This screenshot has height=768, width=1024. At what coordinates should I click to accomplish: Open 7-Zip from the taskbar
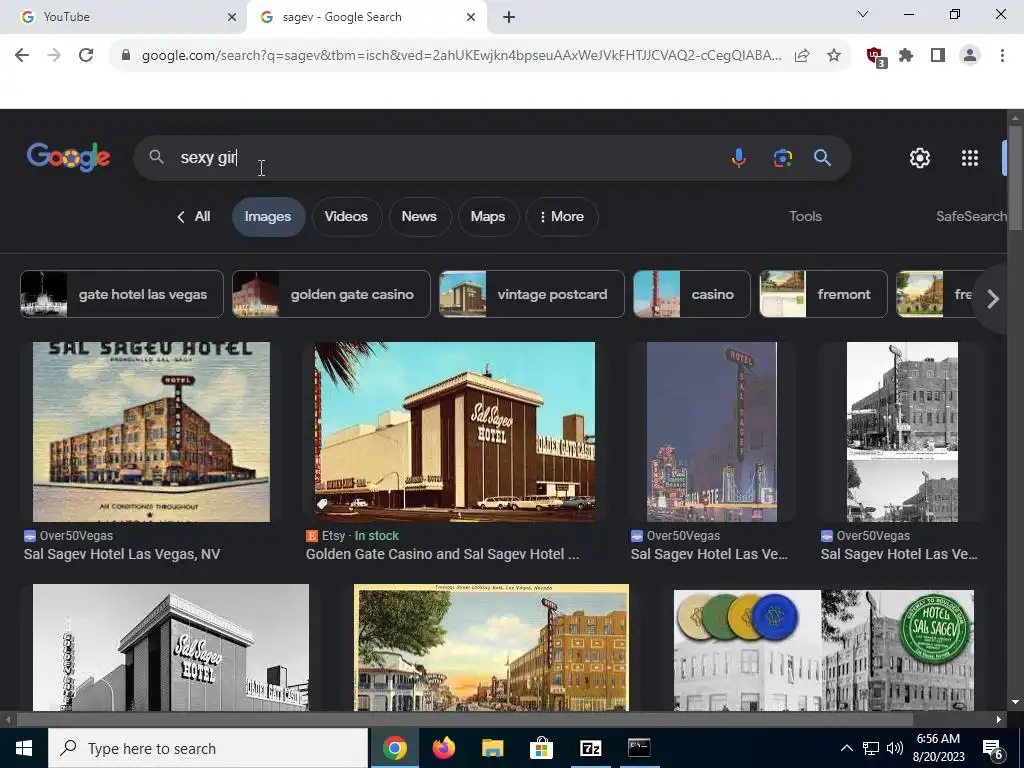tap(590, 748)
